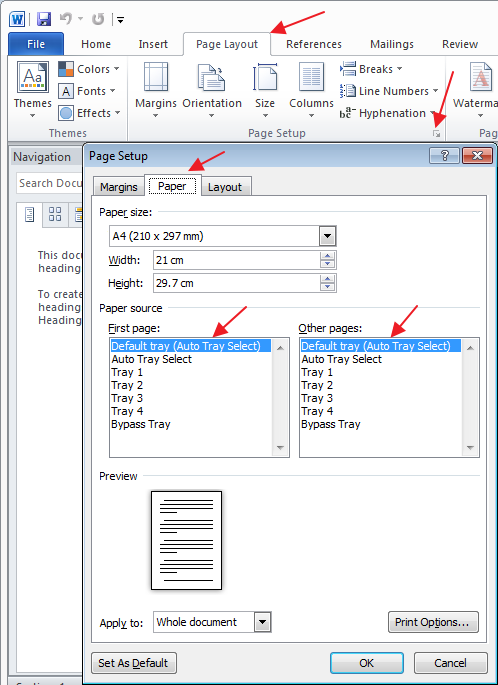Click the Help question mark button in dialog

[444, 156]
